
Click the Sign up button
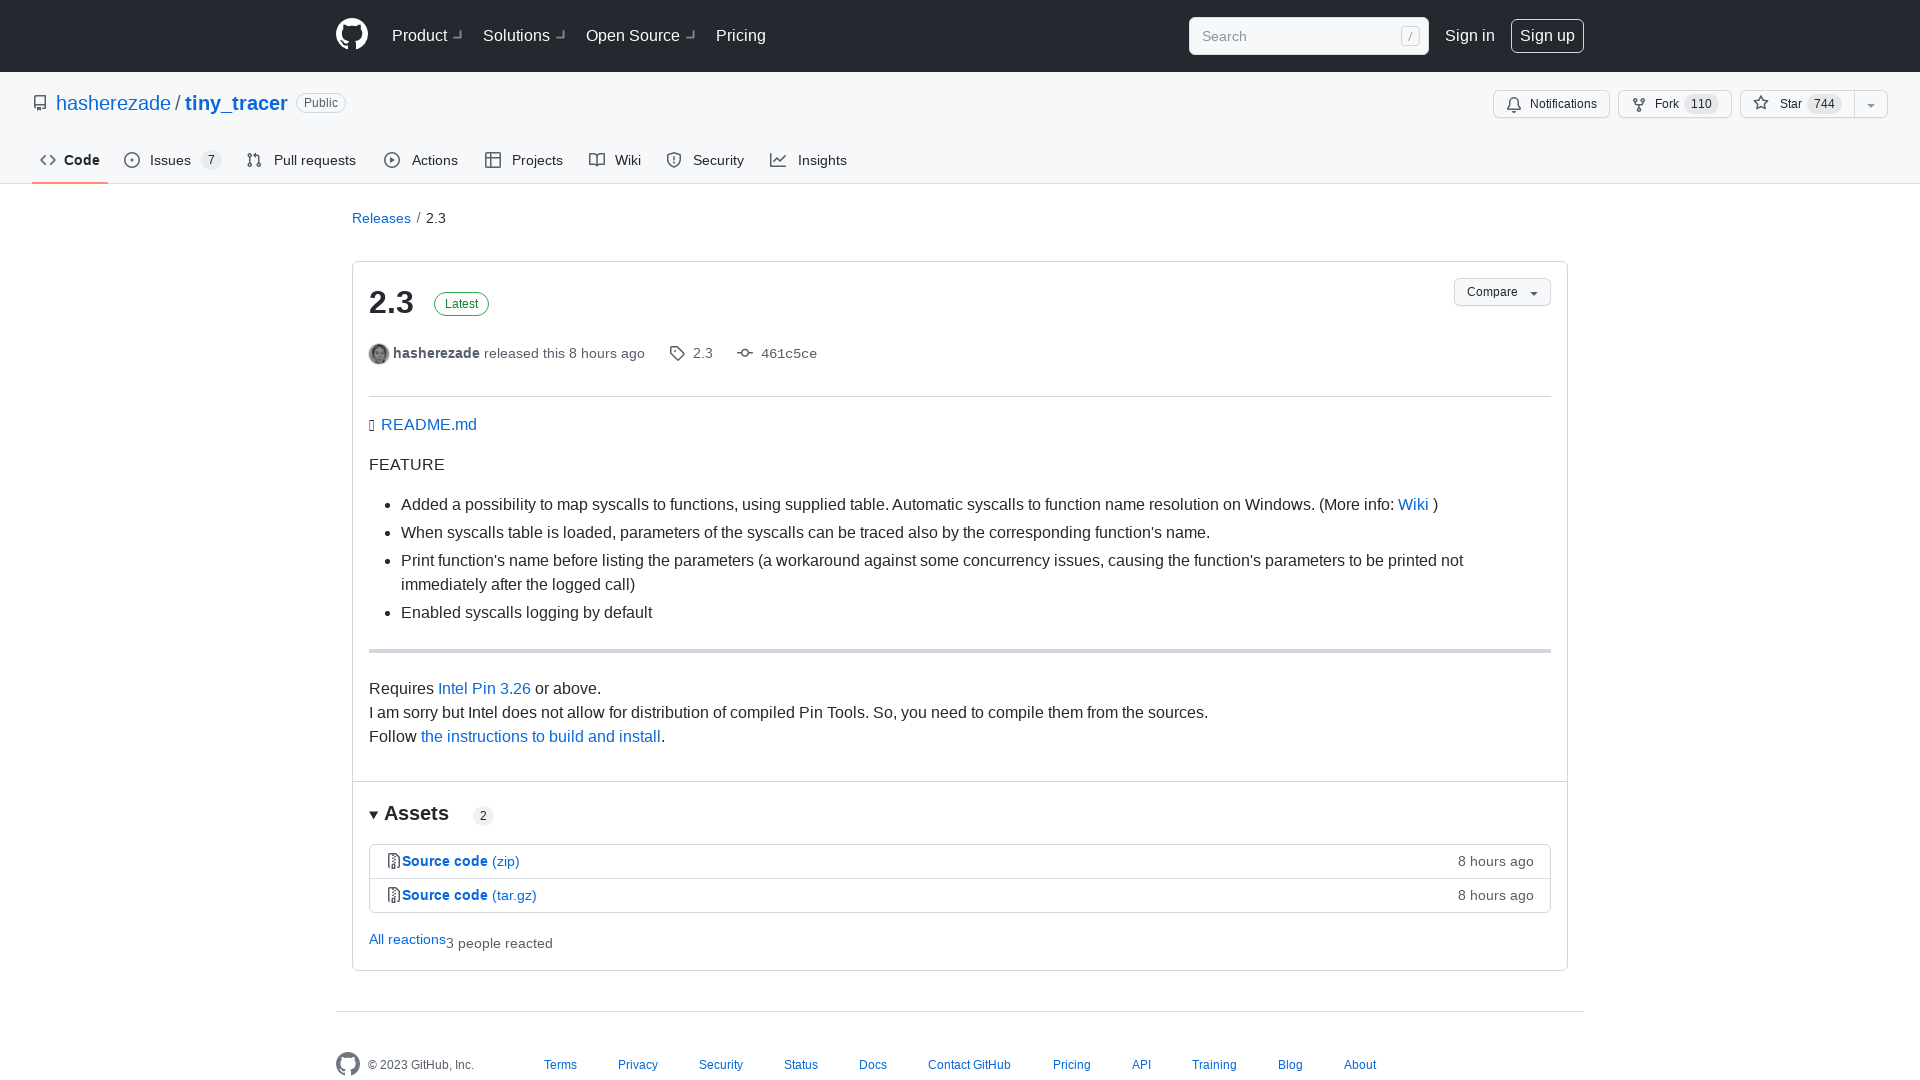[x=1547, y=35]
